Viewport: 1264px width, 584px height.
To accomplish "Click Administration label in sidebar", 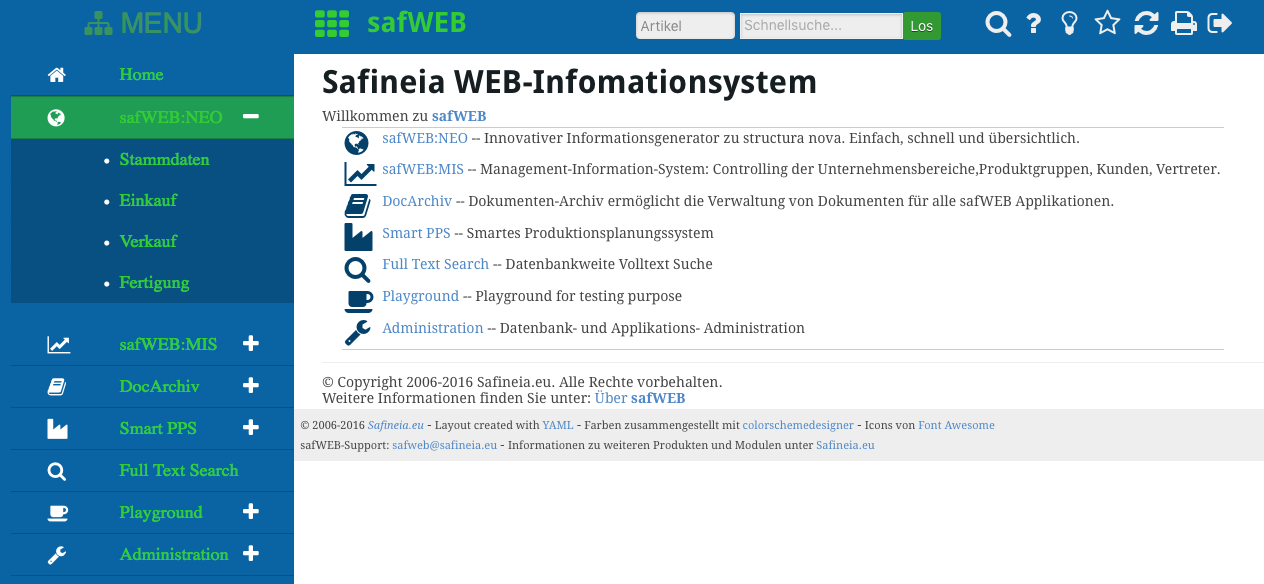I will [x=174, y=554].
